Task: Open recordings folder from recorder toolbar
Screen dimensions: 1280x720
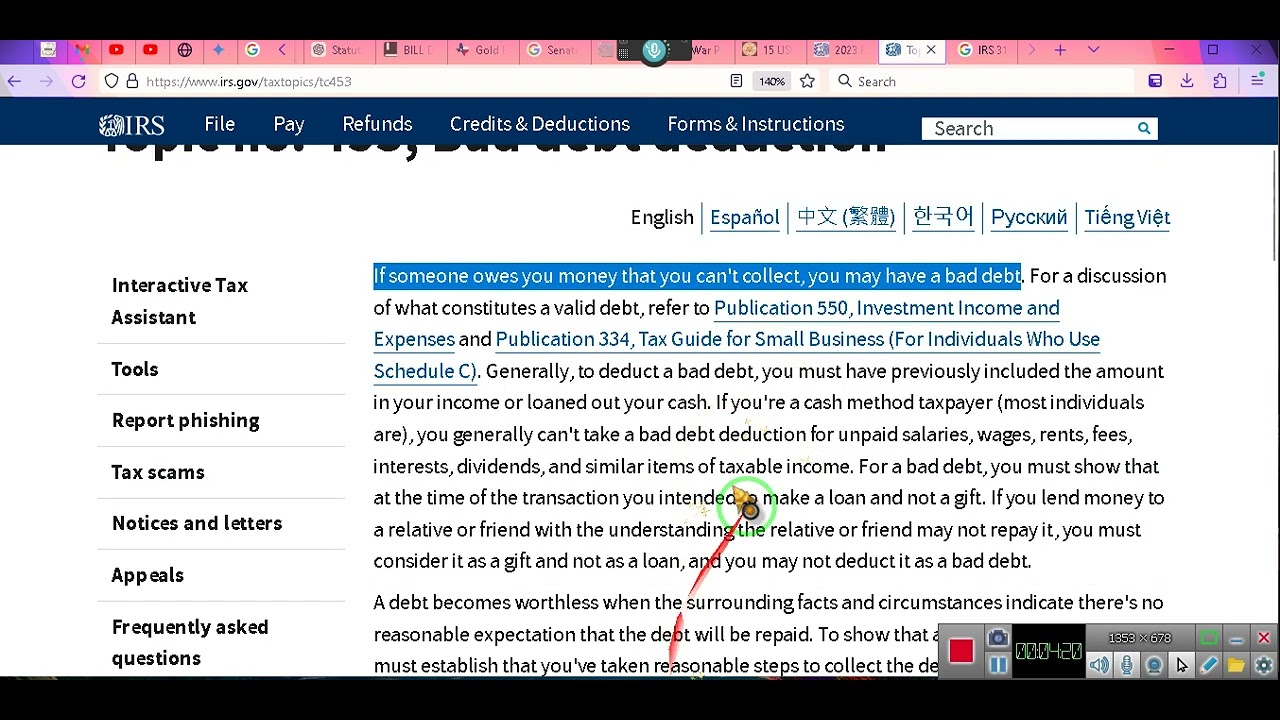Action: [x=1236, y=665]
